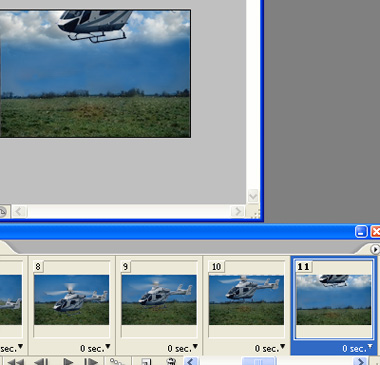
Task: Close the animation palette window
Action: pos(375,231)
